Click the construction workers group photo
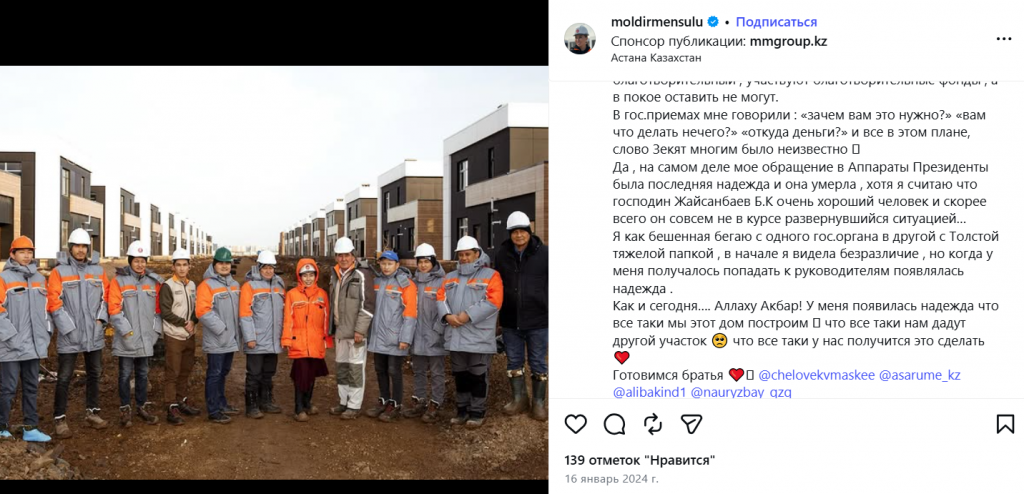 point(274,273)
